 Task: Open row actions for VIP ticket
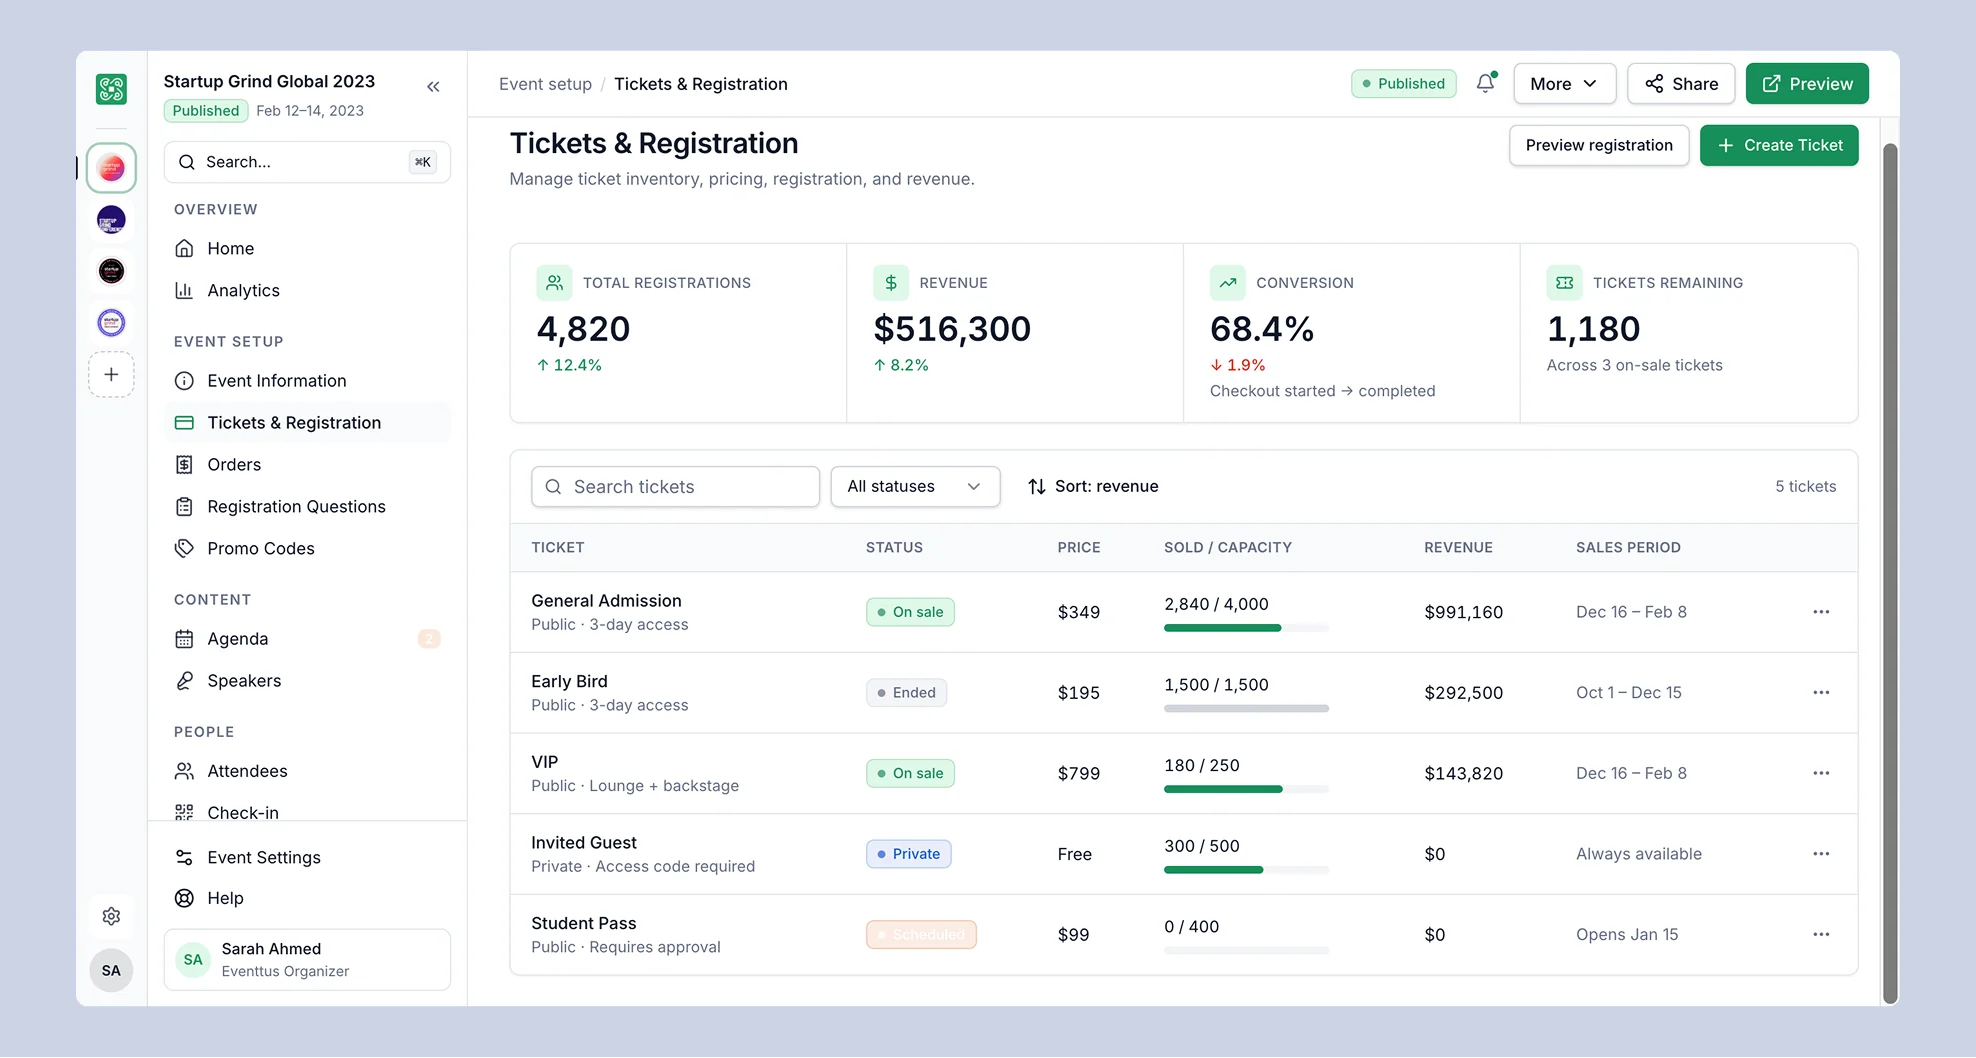pyautogui.click(x=1821, y=773)
